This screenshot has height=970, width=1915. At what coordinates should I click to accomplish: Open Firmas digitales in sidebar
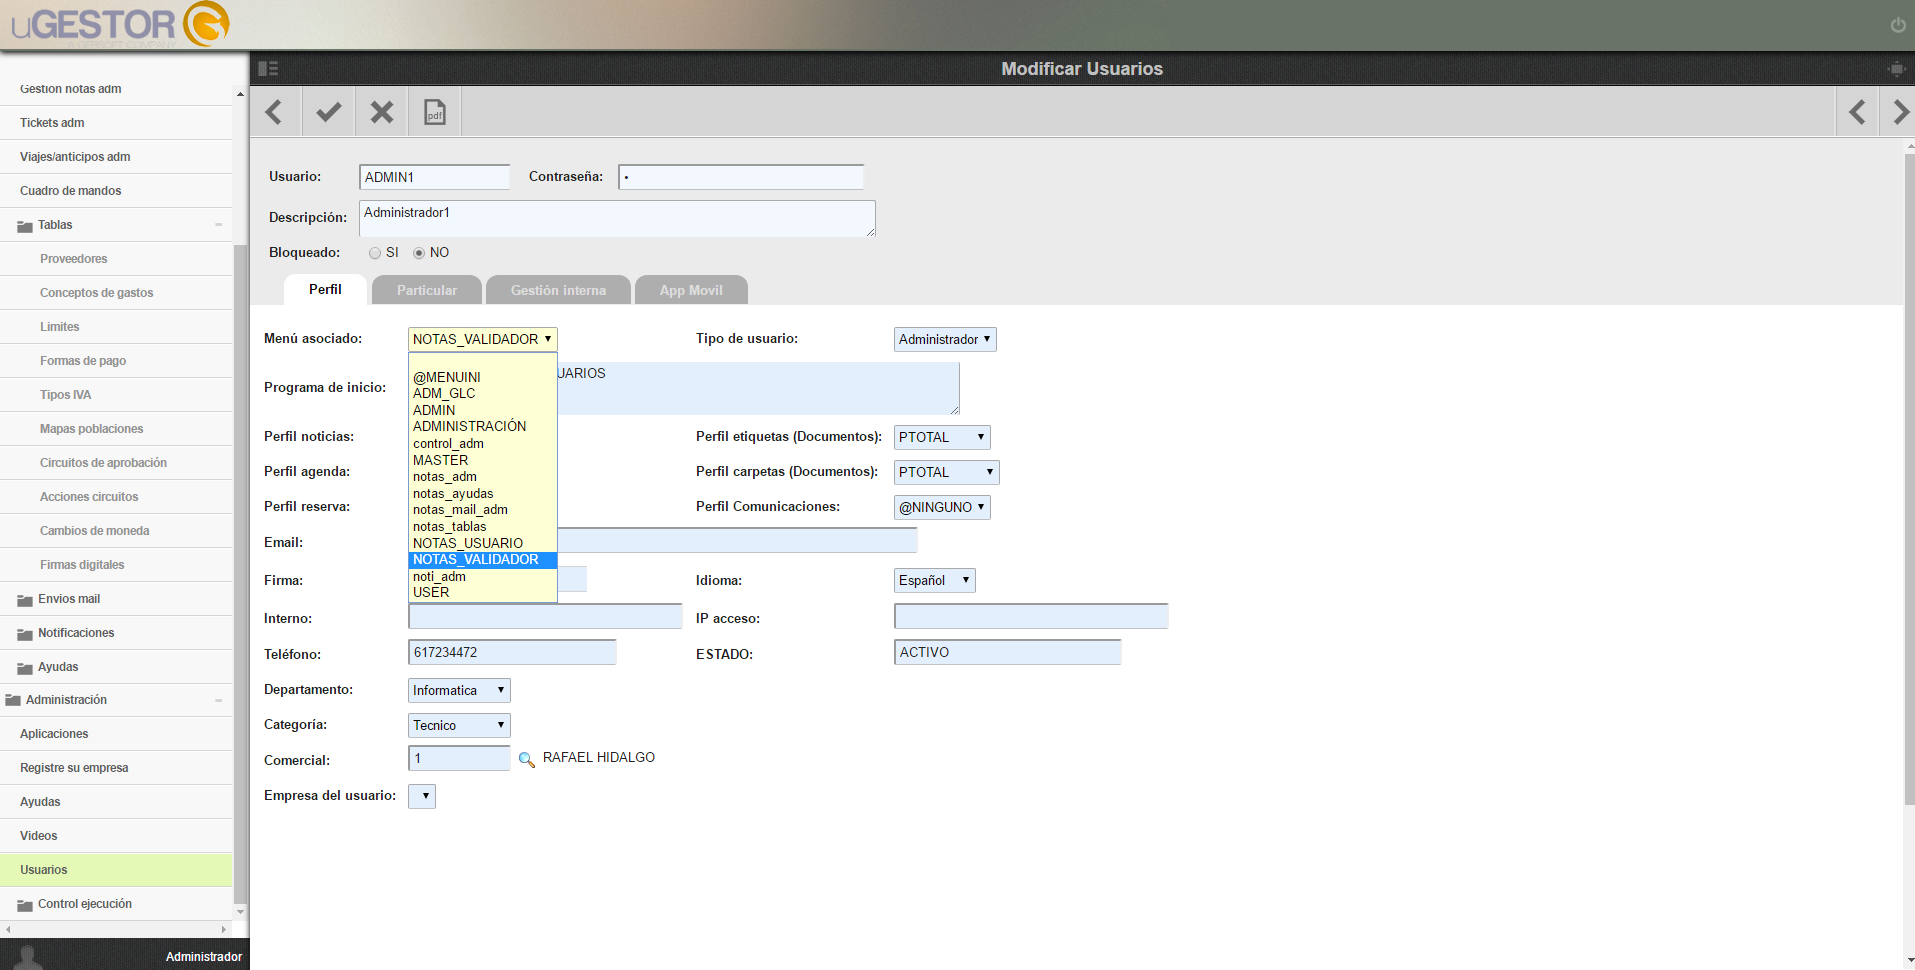click(116, 565)
